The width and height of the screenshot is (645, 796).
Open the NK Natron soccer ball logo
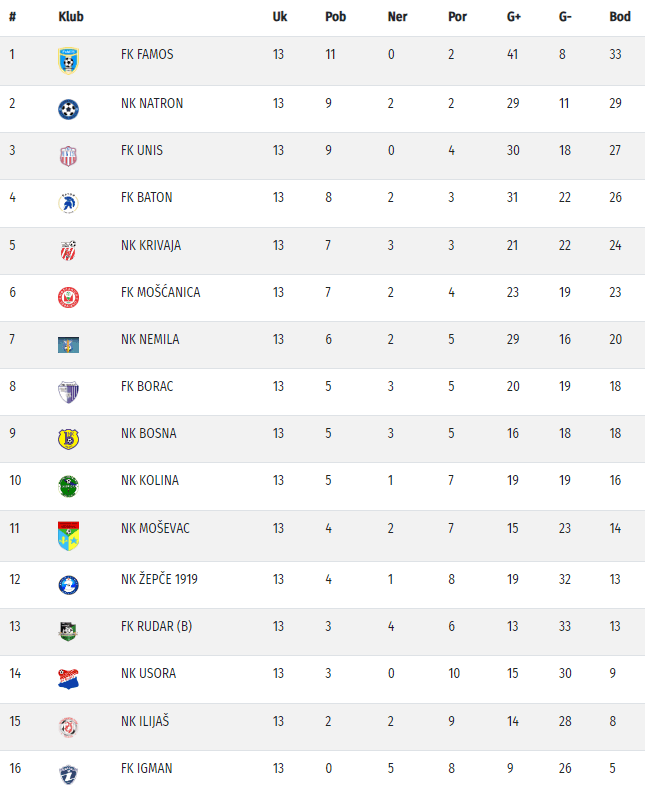point(68,110)
